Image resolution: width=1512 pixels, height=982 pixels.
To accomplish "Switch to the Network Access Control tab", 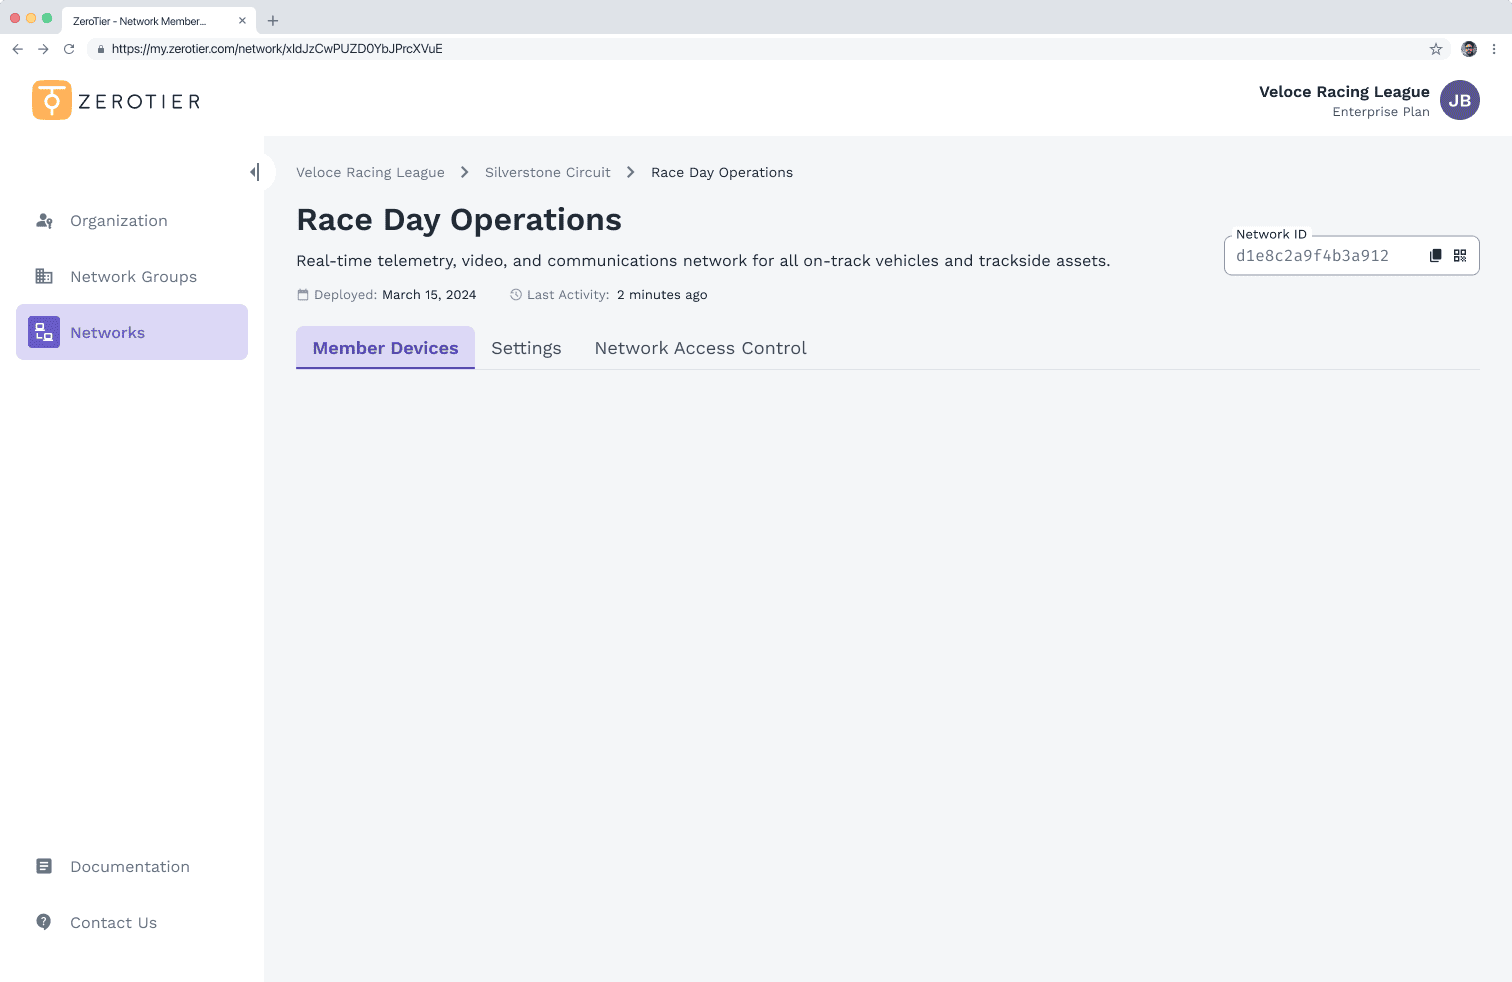I will 700,348.
